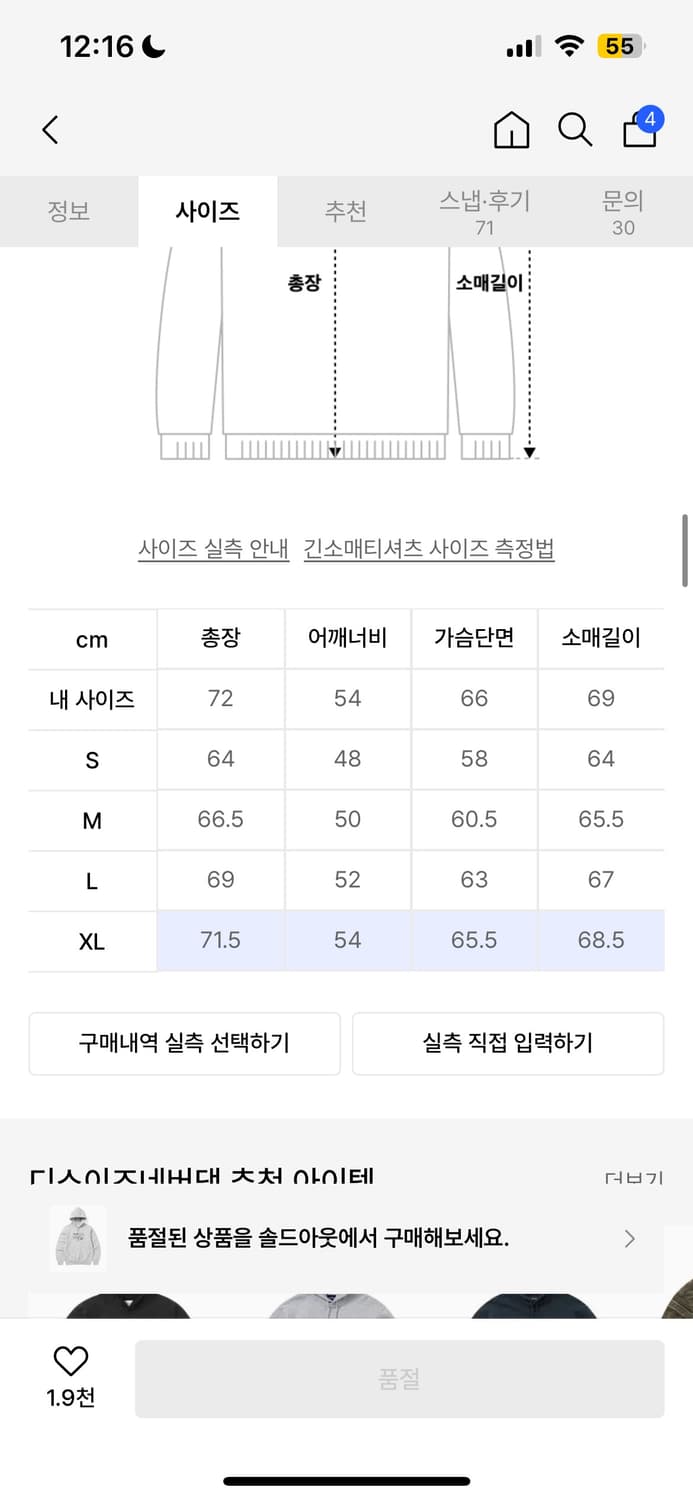Tap the back arrow icon
The height and width of the screenshot is (1500, 693).
coord(51,130)
